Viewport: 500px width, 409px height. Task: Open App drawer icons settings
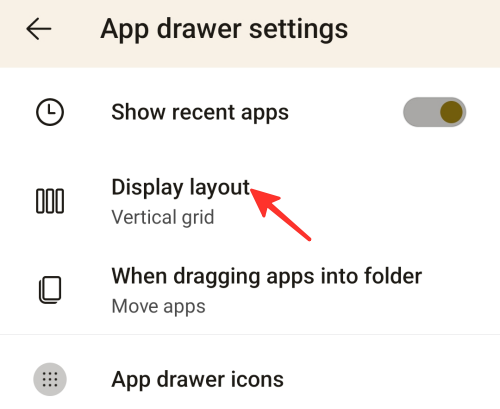250,379
